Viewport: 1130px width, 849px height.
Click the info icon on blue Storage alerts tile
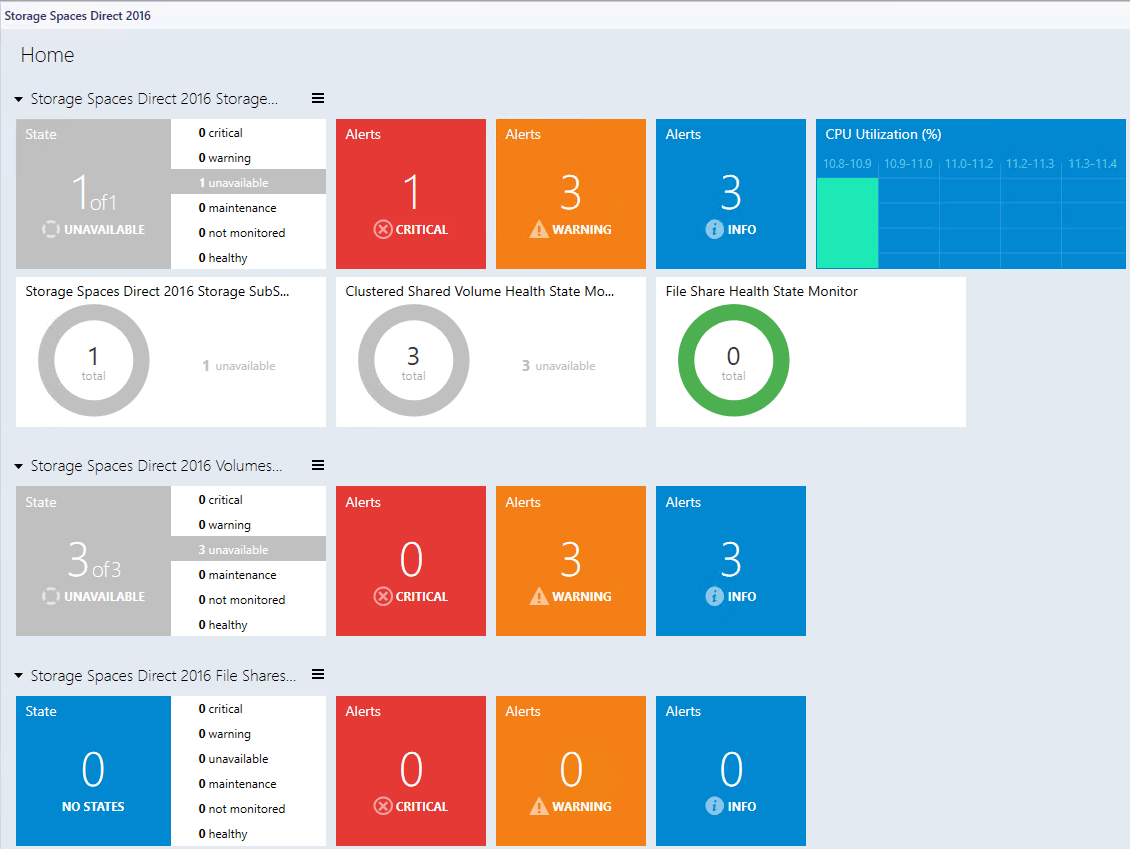pos(715,229)
